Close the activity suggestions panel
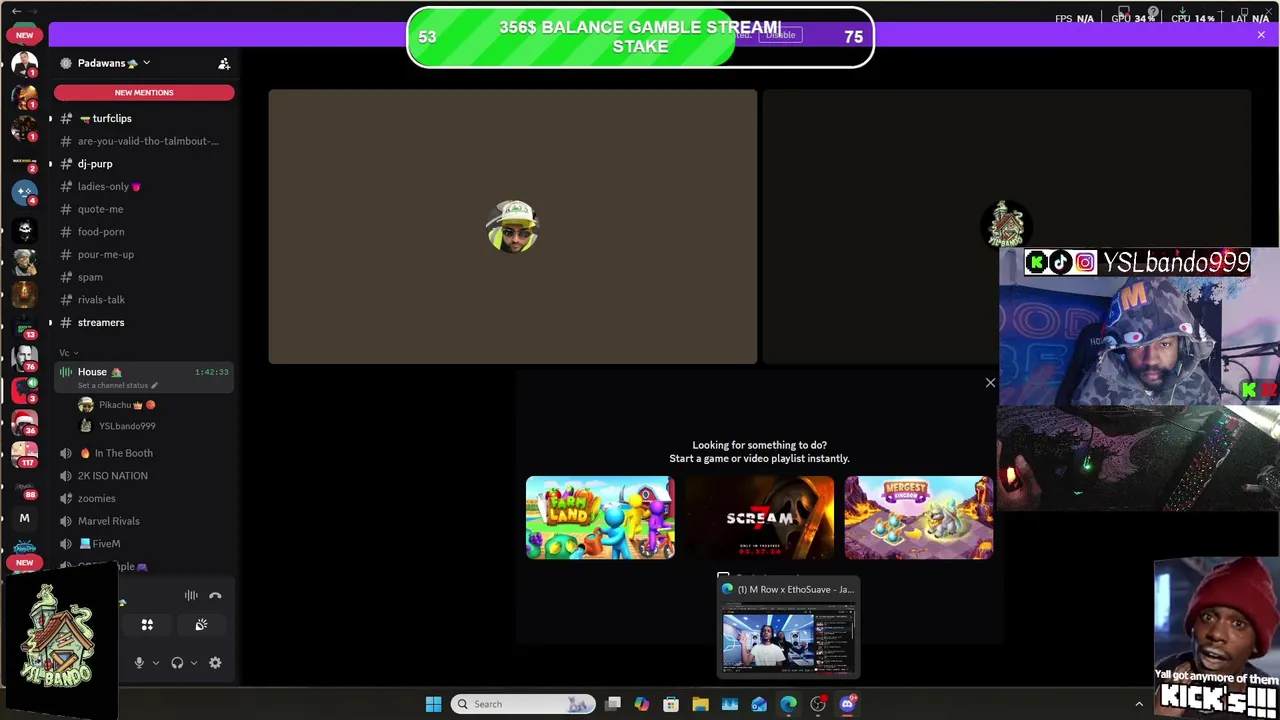Image resolution: width=1280 pixels, height=720 pixels. coord(990,383)
